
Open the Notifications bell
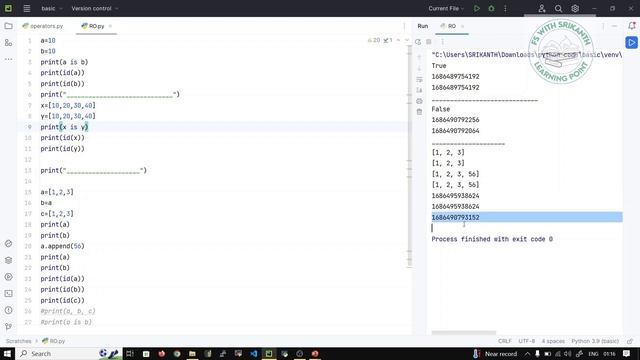(632, 26)
